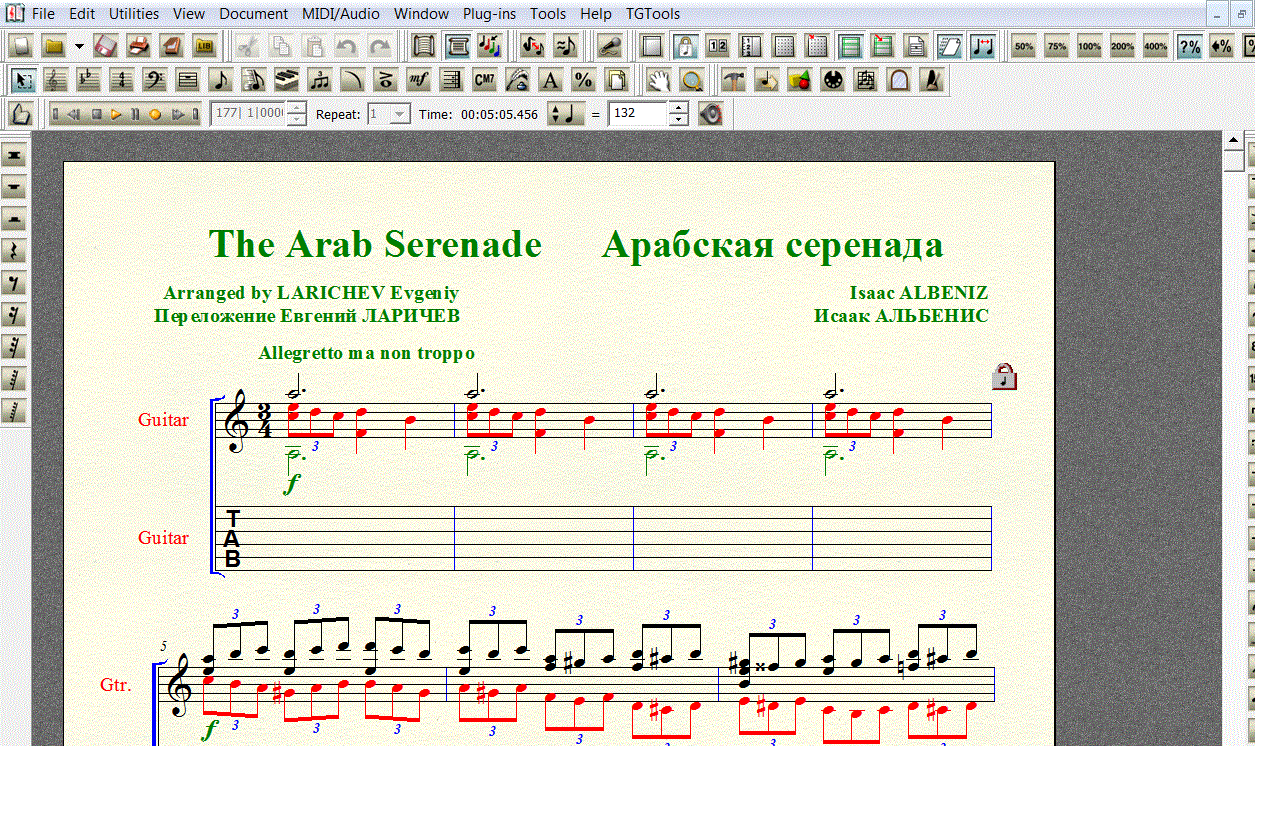Select the Graphics tool shapes icon

point(800,80)
